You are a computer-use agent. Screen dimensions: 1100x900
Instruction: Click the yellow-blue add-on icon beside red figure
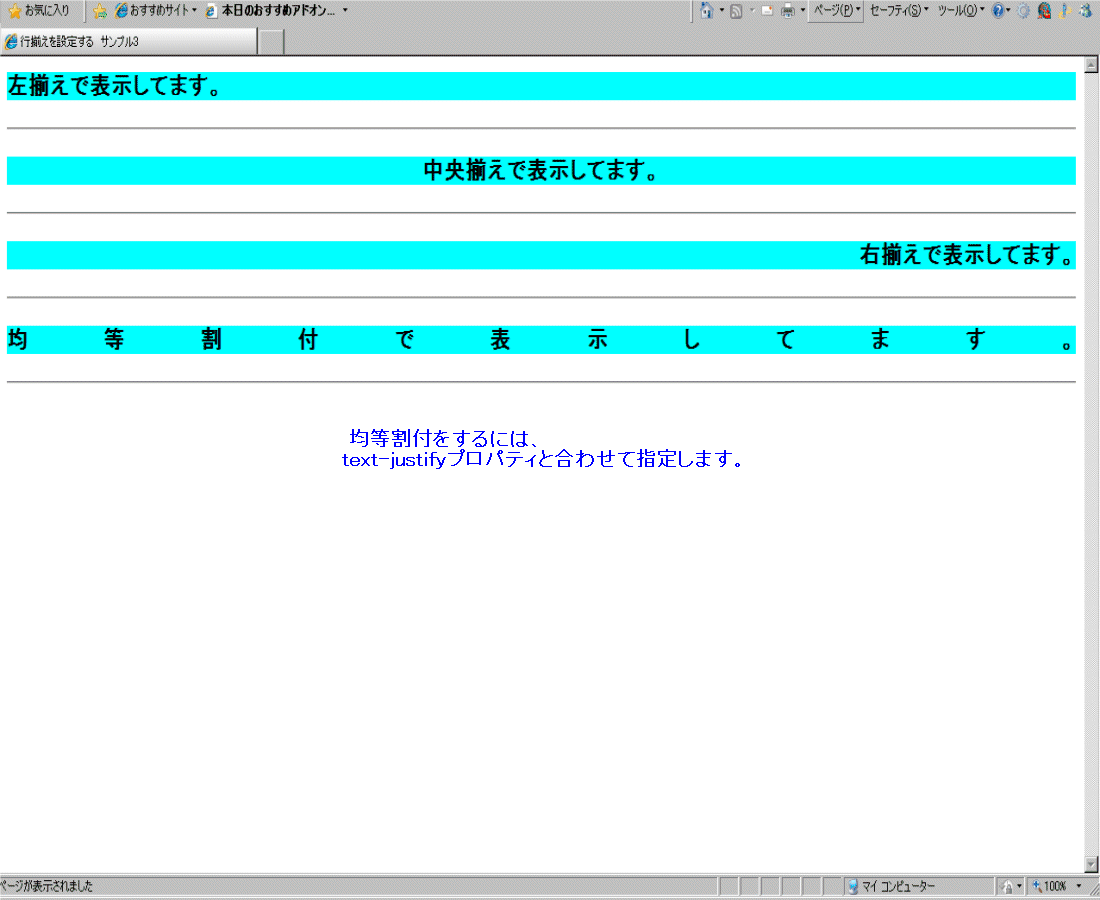pos(1066,11)
